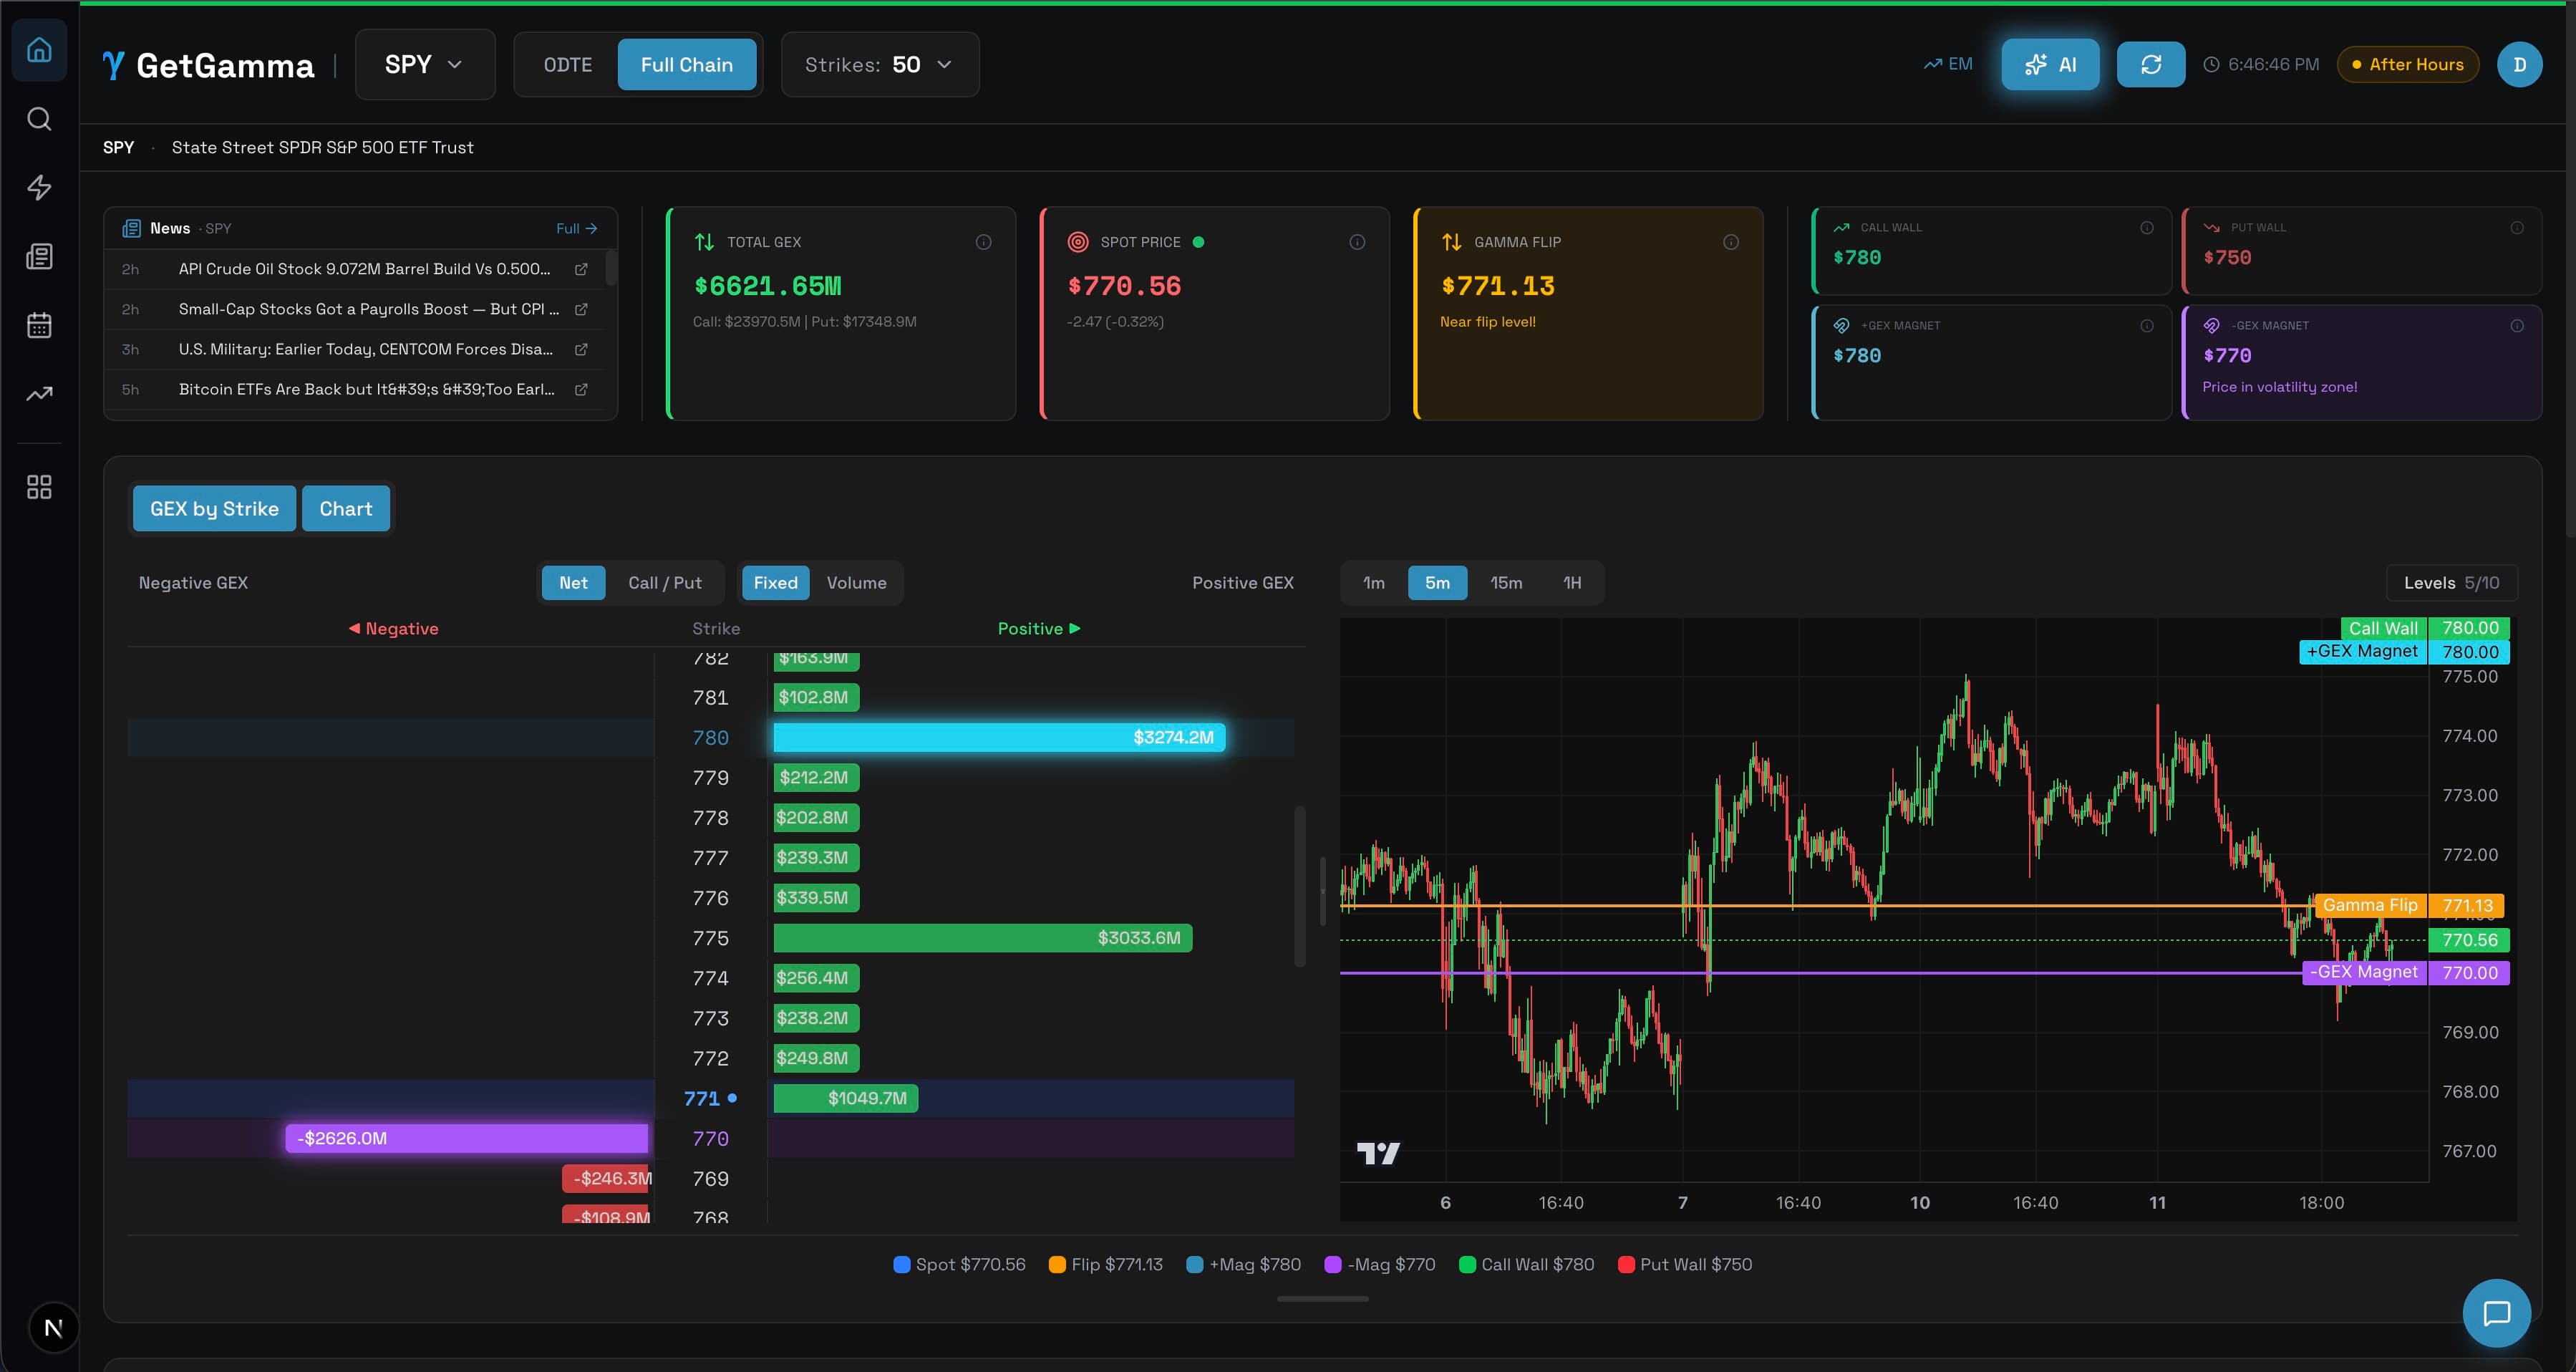Open the chat support bubble
Image resolution: width=2576 pixels, height=1372 pixels.
pos(2496,1313)
